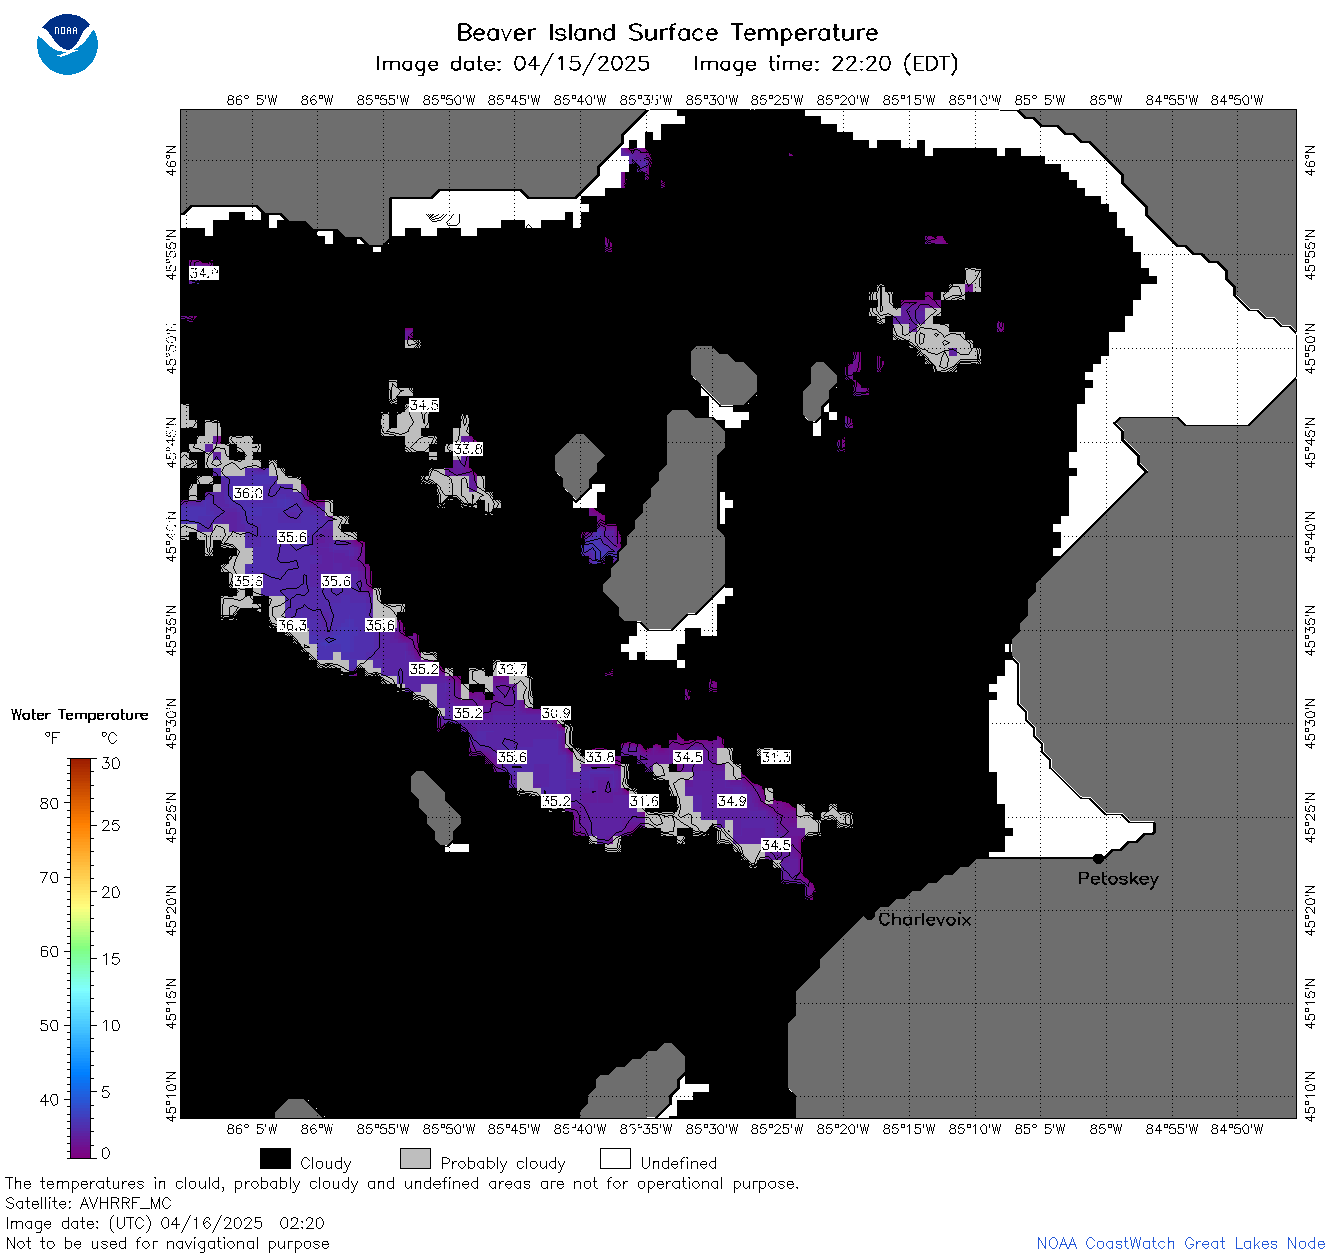
Task: Click the UTC image date footer line
Action: point(165,1223)
